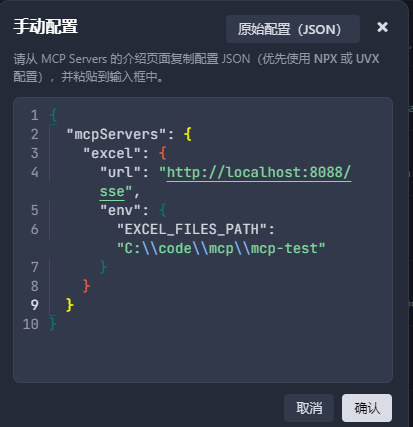Click line number 10 in gutter
Viewport: 413px width, 427px height.
tap(31, 324)
